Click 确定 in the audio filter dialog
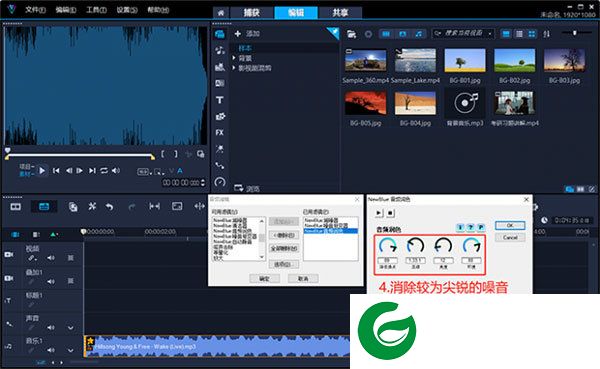This screenshot has height=369, width=600. [264, 279]
